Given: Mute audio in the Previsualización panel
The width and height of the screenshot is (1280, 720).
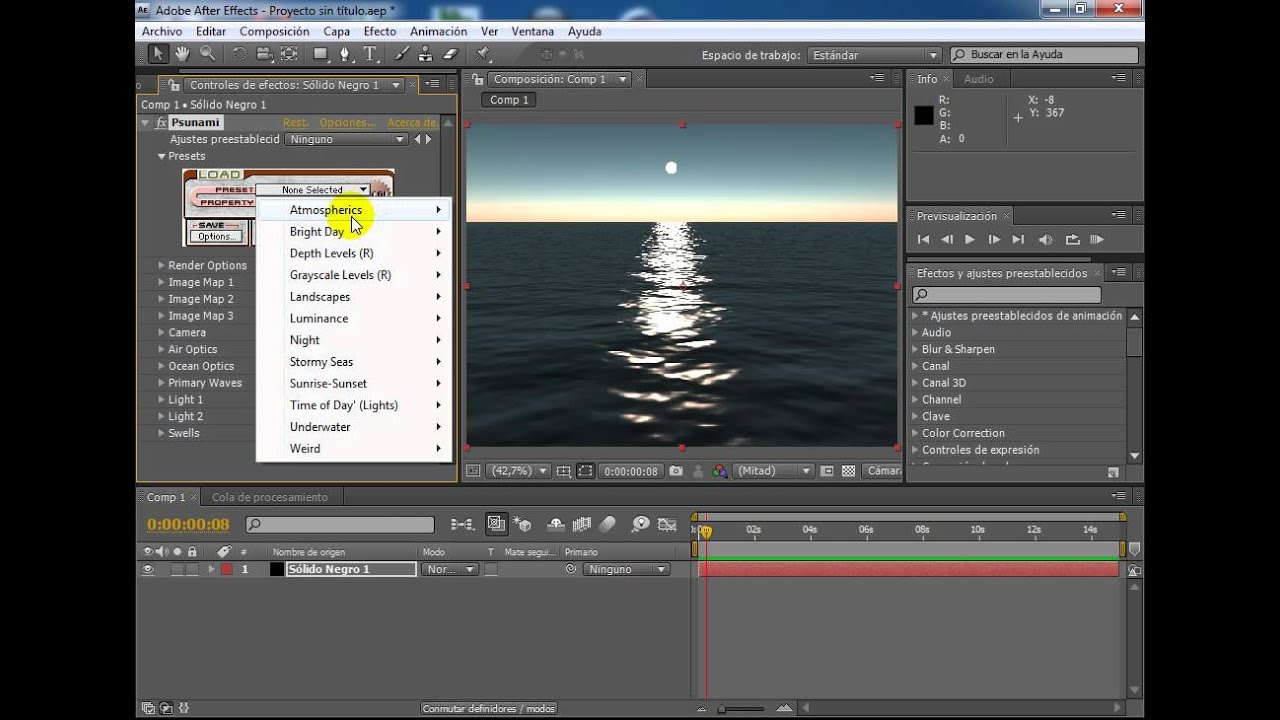Looking at the screenshot, I should tap(1046, 240).
